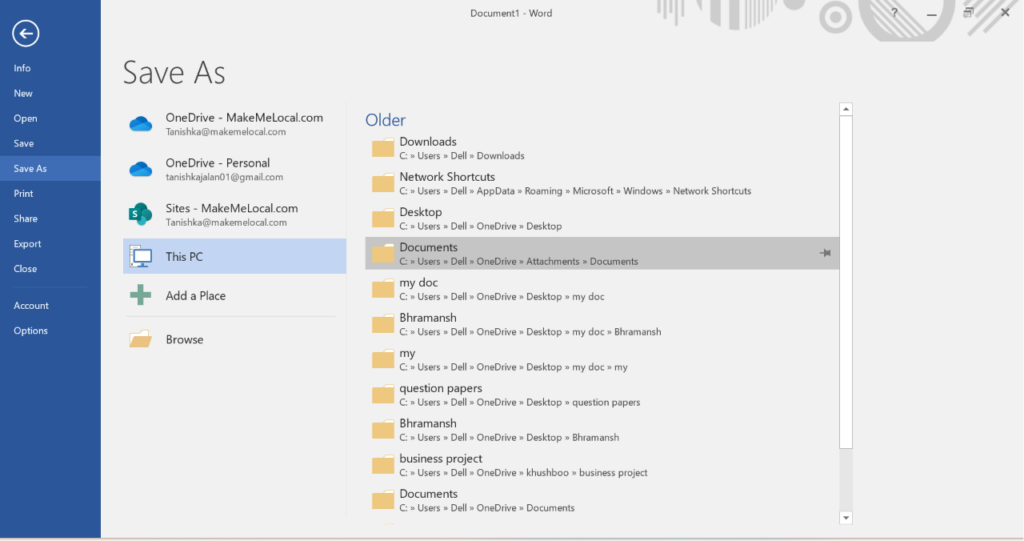This screenshot has height=541, width=1024.
Task: Open Word help question mark icon
Action: click(894, 12)
